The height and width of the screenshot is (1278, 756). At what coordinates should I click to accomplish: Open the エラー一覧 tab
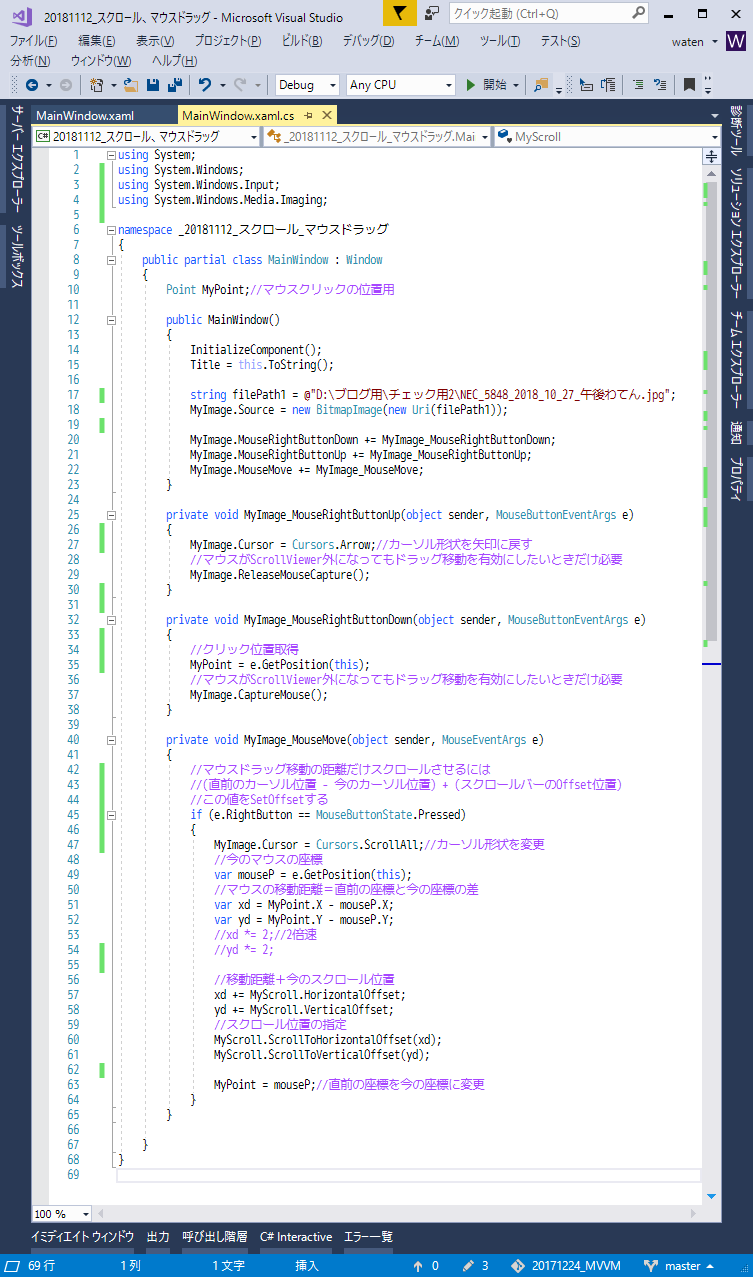tap(368, 1237)
